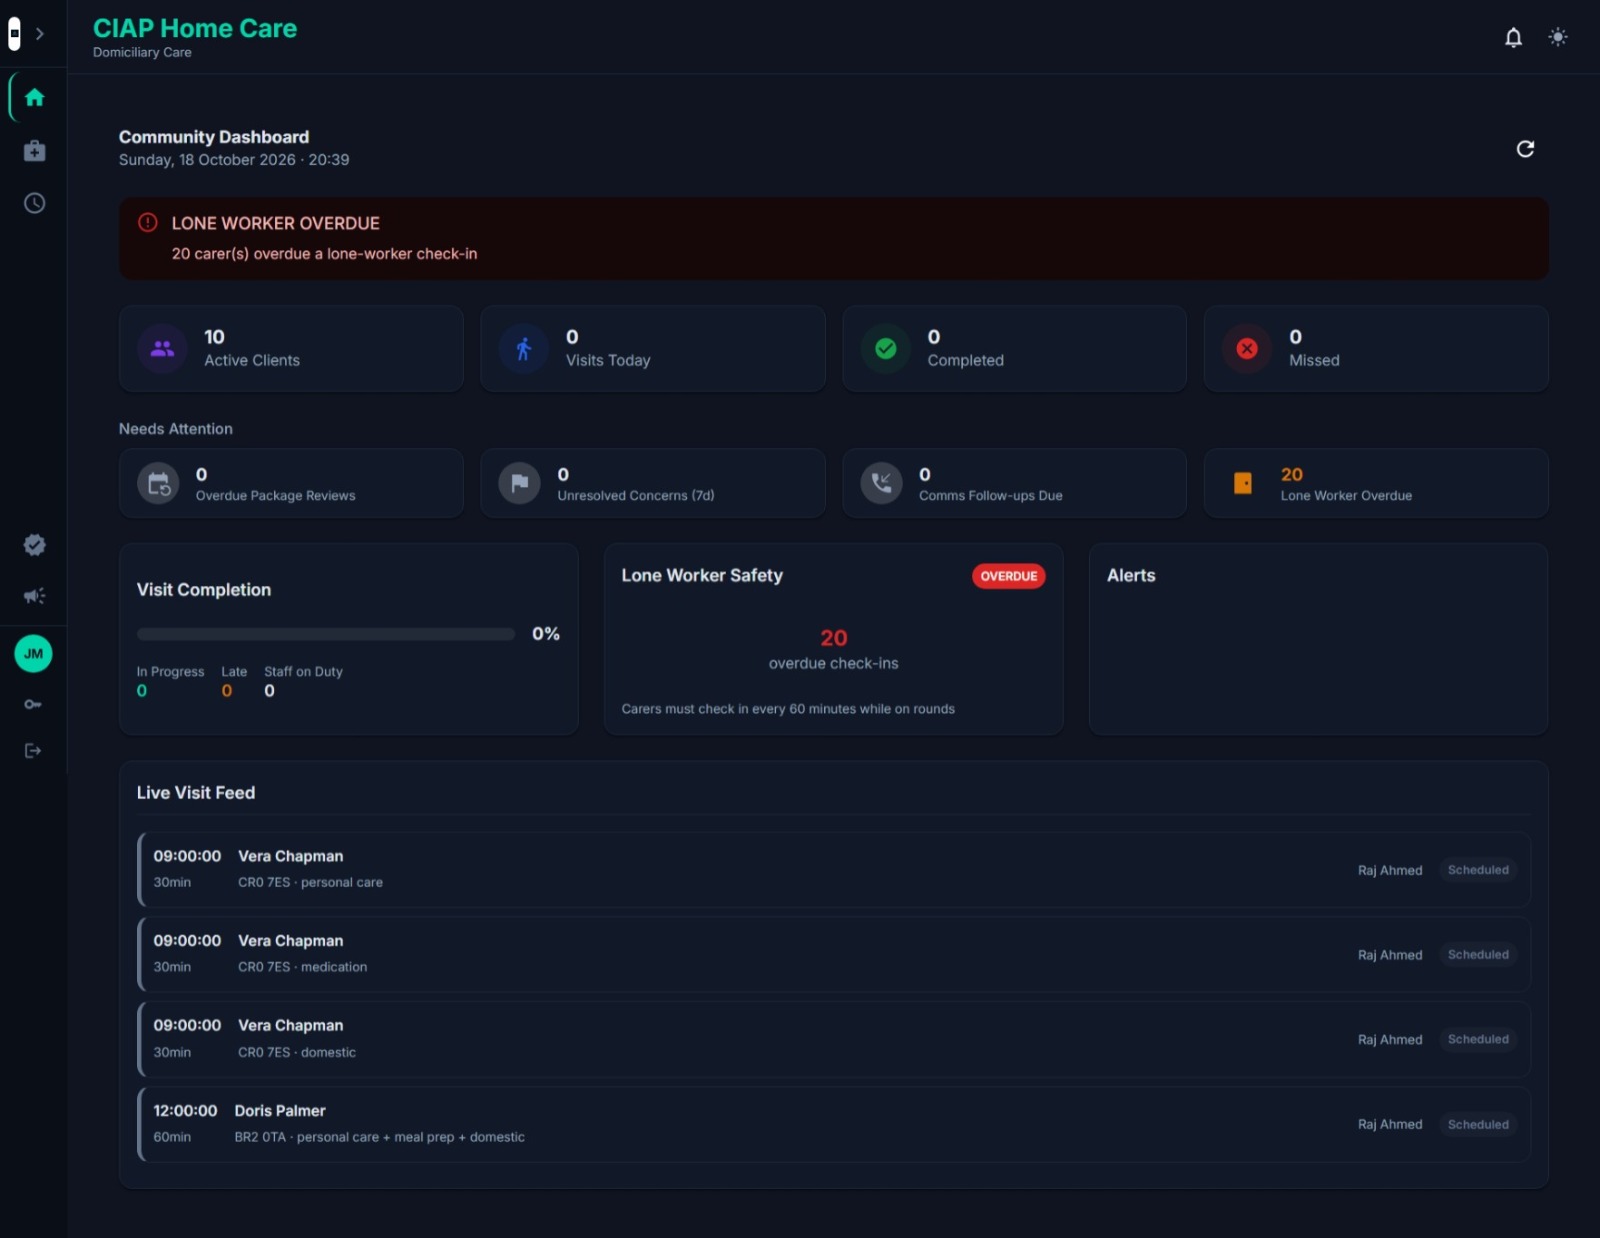Select Vera Chapman medication visit
1600x1238 pixels.
click(834, 955)
